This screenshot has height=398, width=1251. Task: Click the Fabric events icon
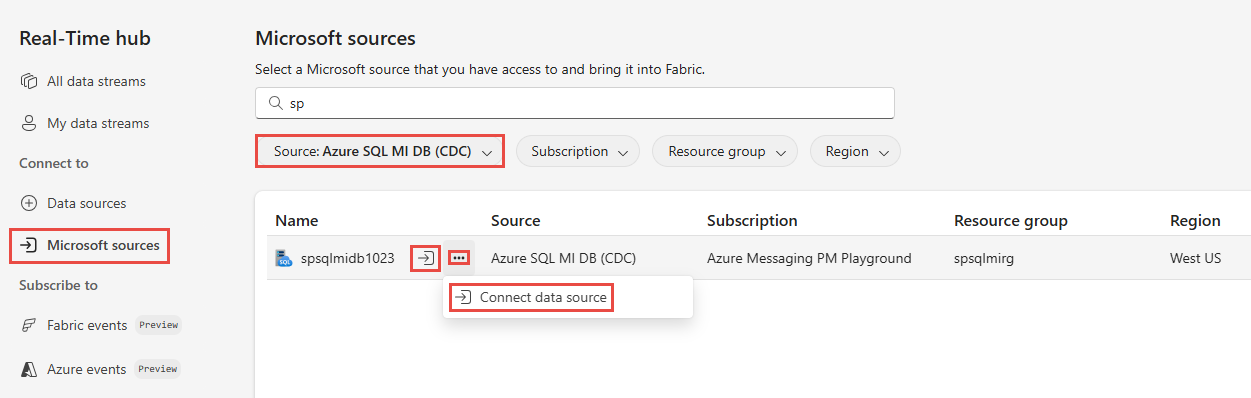click(x=29, y=325)
